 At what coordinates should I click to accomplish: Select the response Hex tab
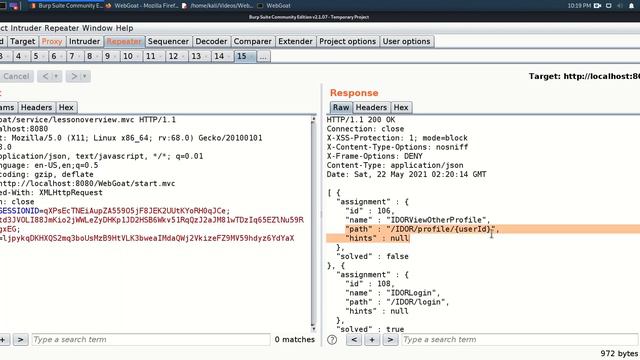[401, 107]
